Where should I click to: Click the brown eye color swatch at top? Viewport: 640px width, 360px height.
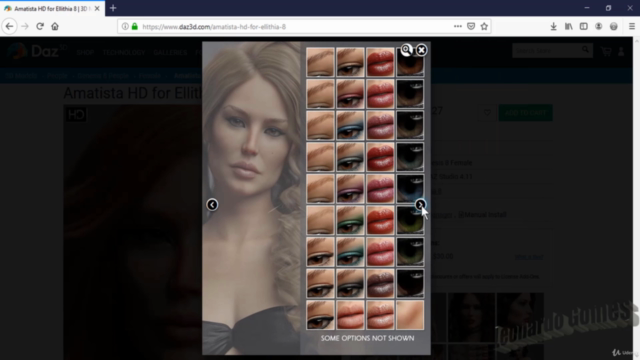click(410, 62)
